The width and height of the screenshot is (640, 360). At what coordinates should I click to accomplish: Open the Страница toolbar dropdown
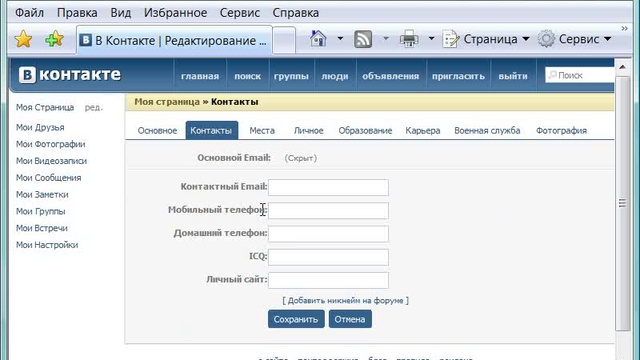pos(526,39)
